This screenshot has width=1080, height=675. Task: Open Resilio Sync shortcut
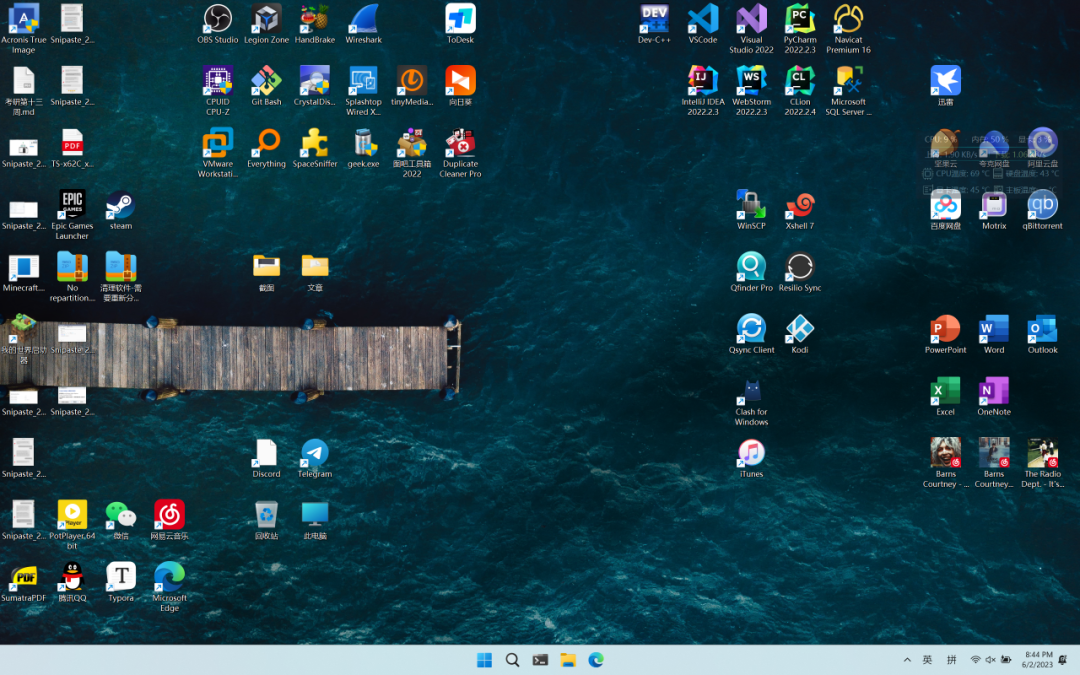click(800, 272)
